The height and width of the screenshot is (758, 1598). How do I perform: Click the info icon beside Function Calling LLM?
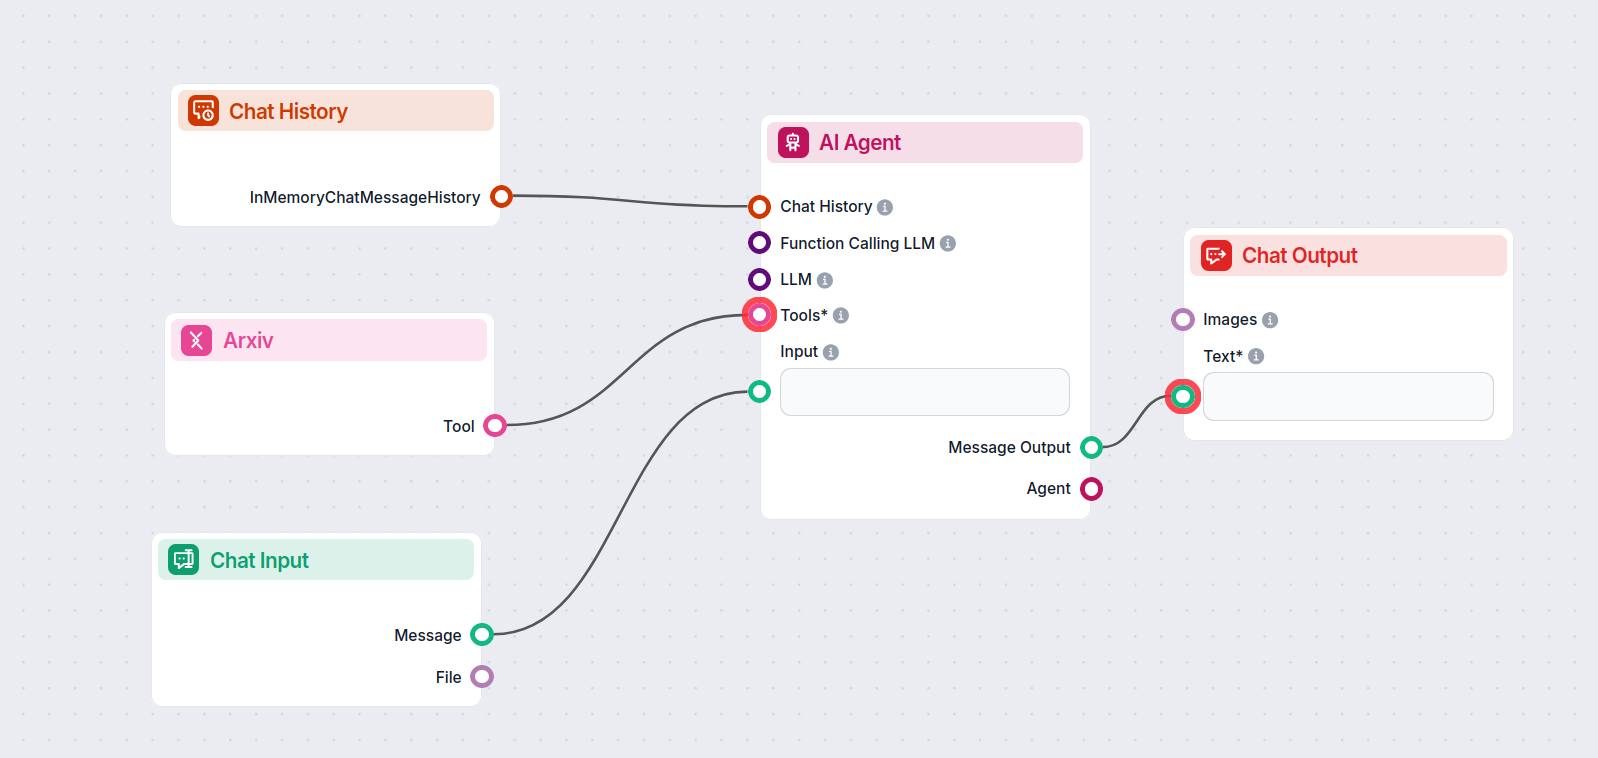[x=947, y=242]
